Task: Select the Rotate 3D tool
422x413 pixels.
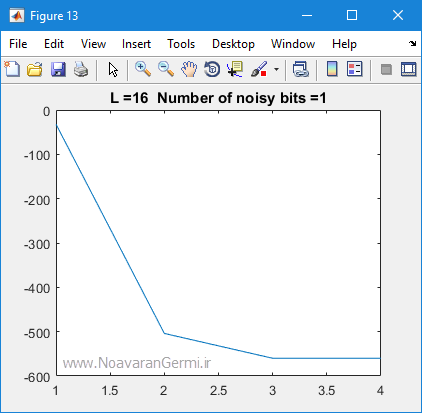Action: tap(212, 69)
